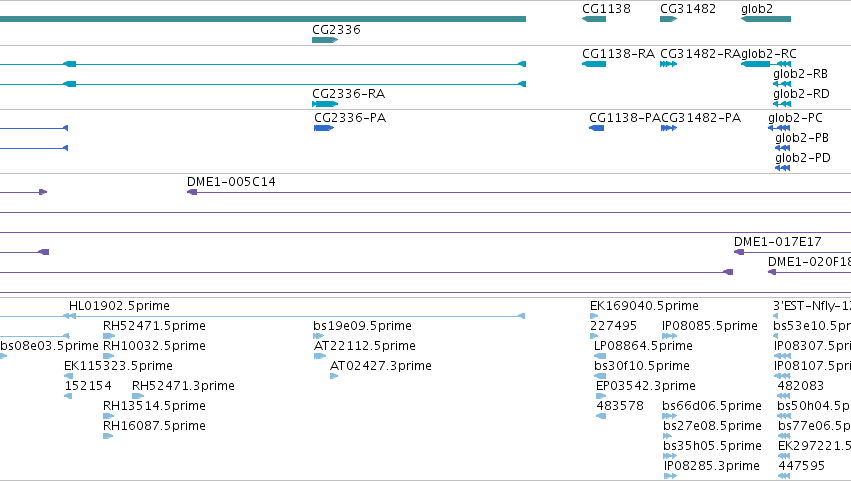The image size is (851, 481).
Task: Select the DME1-017E17 clone label
Action: point(778,242)
